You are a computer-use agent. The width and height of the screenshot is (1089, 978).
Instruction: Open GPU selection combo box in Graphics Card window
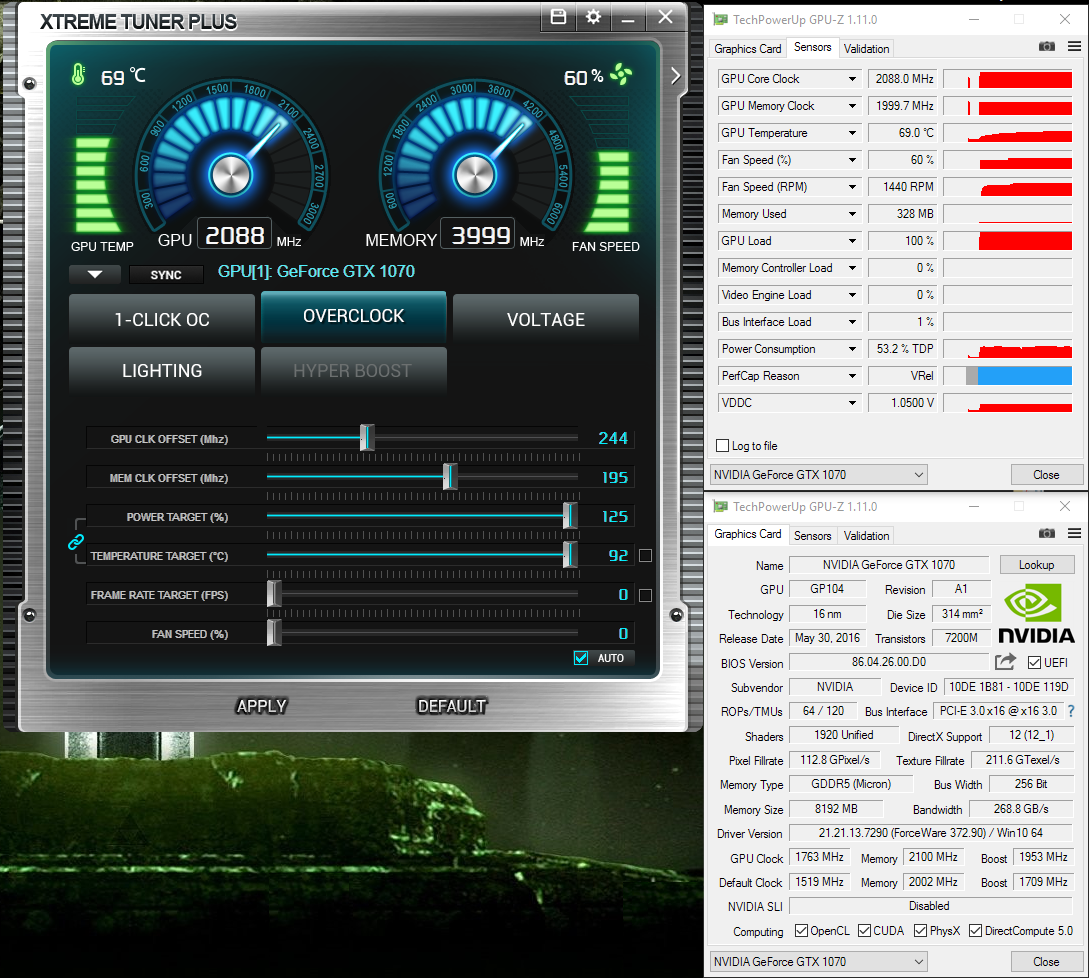819,962
